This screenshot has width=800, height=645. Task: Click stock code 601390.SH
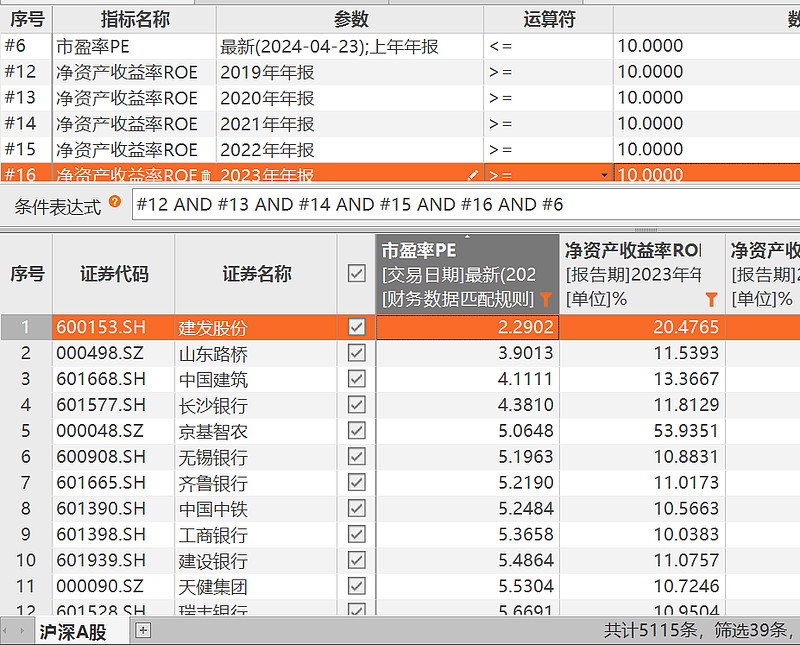pos(101,509)
